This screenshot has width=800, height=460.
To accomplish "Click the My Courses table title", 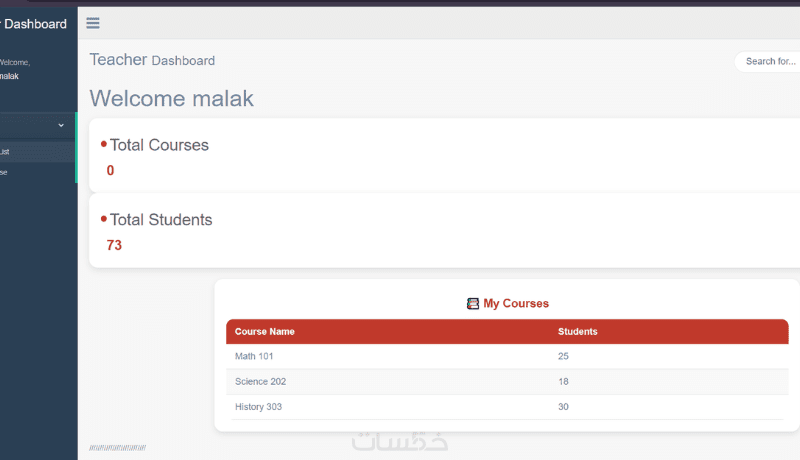I will (x=516, y=303).
